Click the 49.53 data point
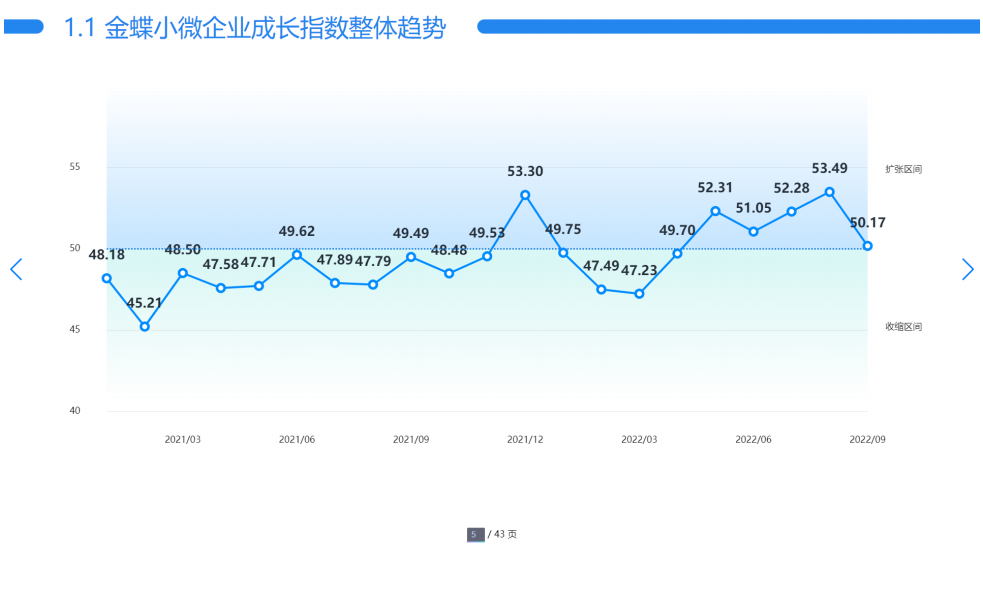The height and width of the screenshot is (604, 983). pos(487,257)
